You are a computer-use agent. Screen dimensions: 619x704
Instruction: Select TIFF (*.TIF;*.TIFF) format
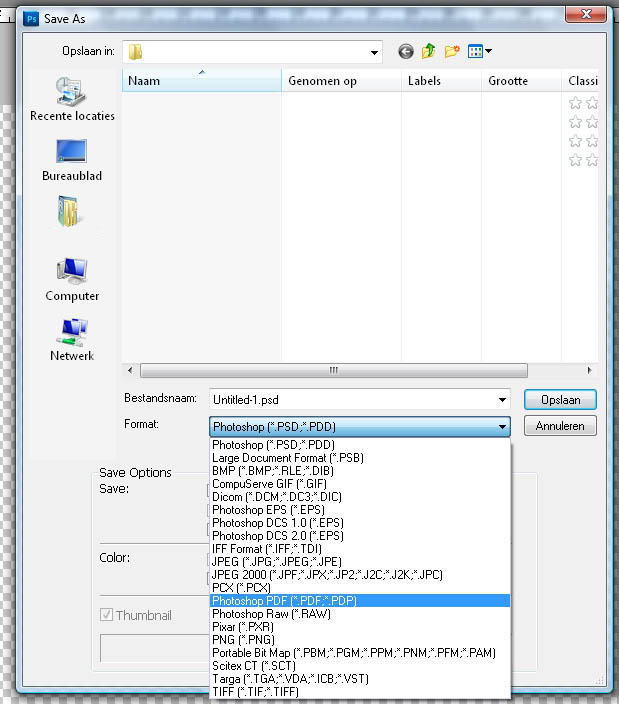click(x=360, y=692)
